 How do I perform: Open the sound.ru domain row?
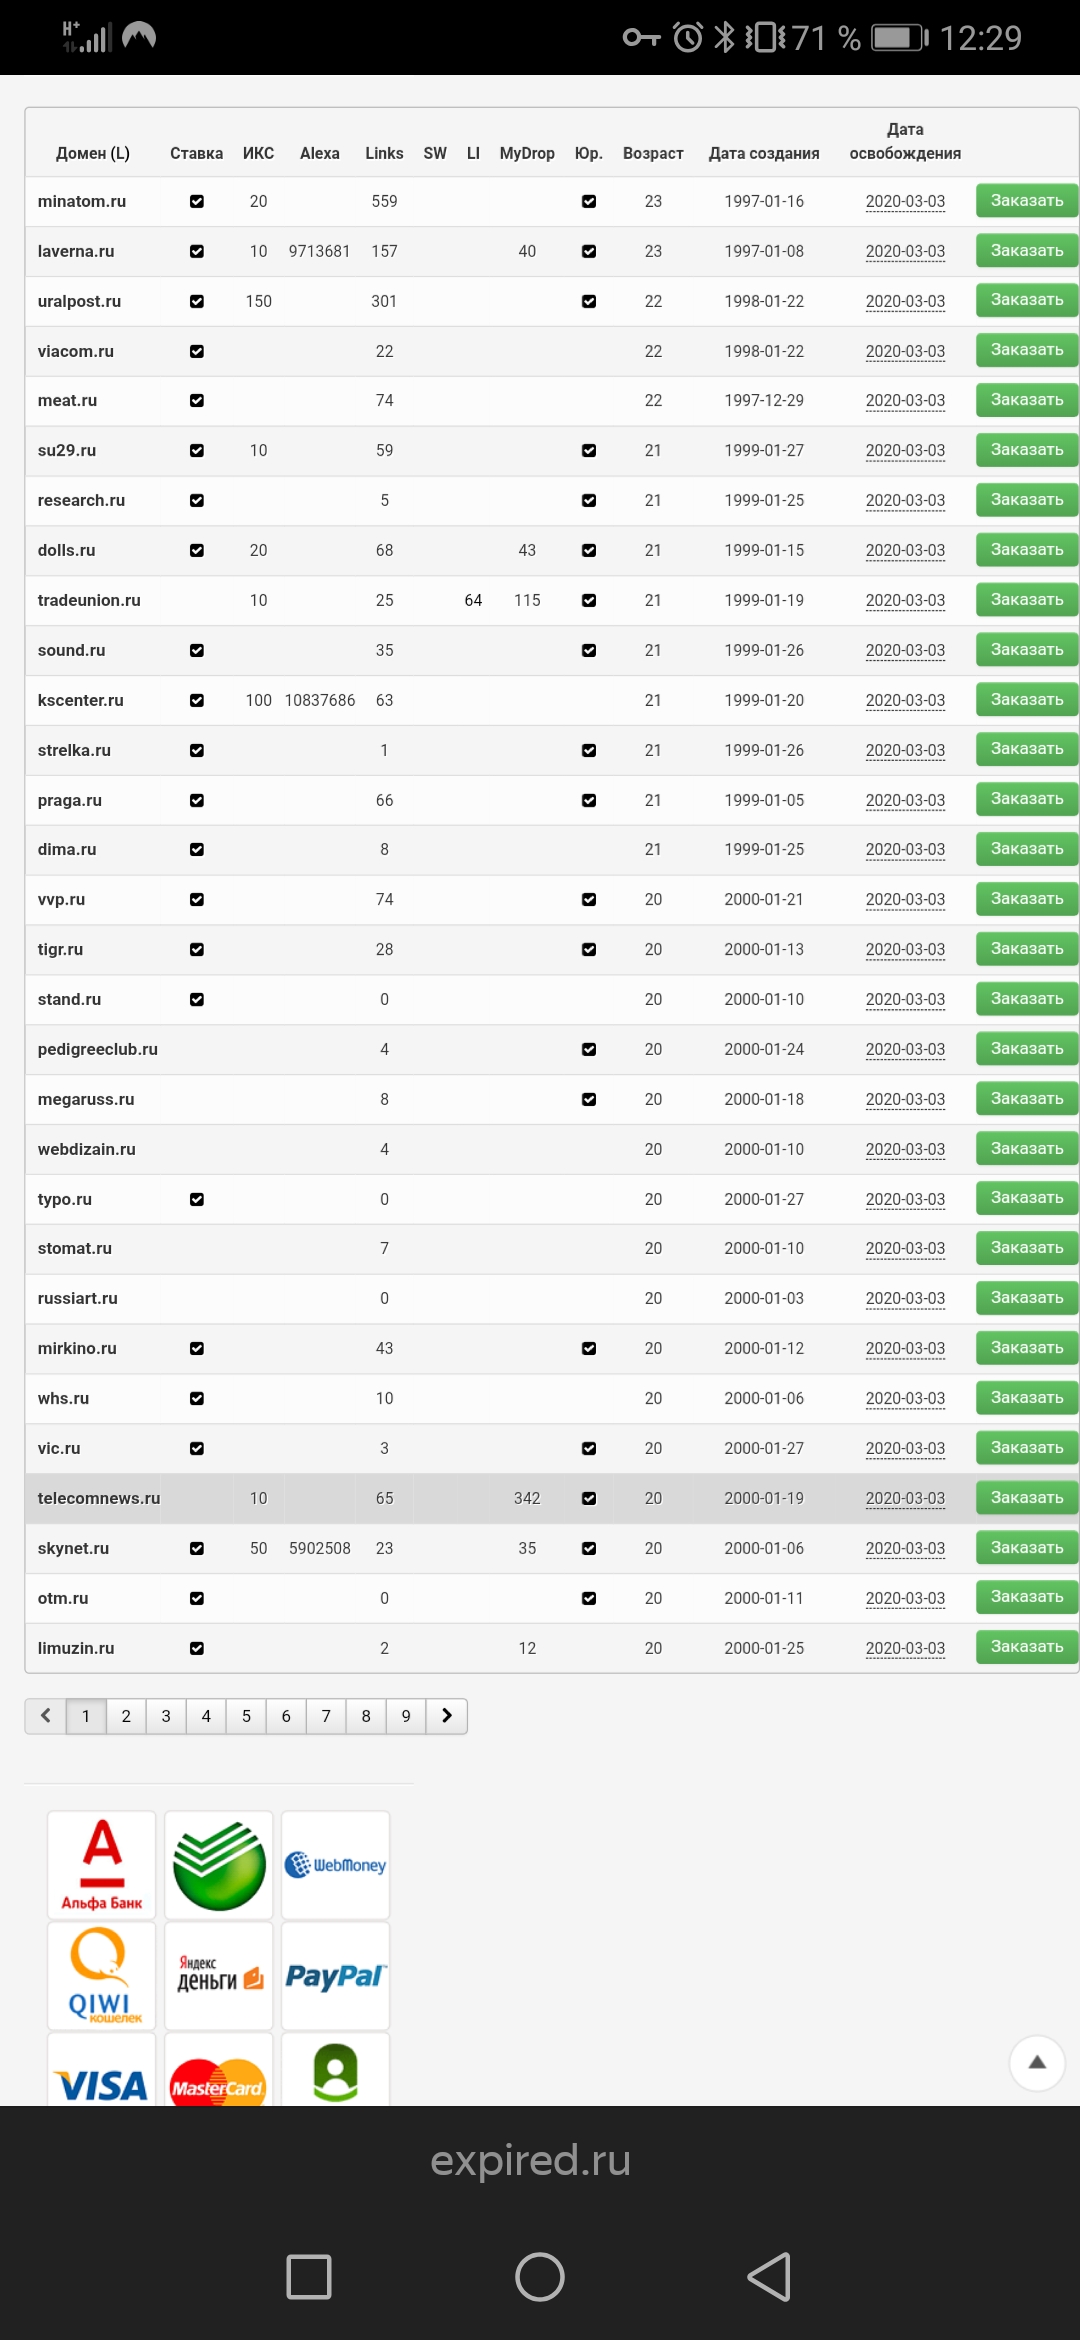72,650
